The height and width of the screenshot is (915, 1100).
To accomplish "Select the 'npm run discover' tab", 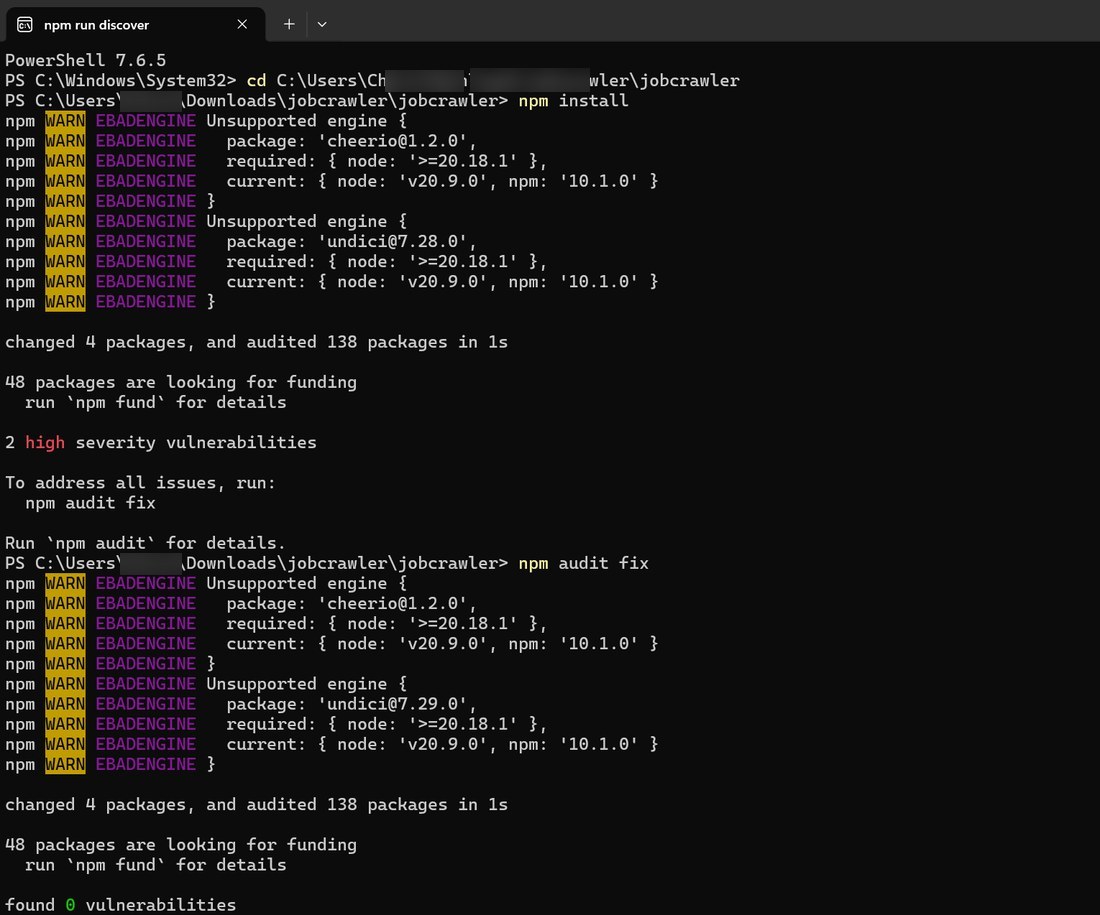I will tap(135, 25).
